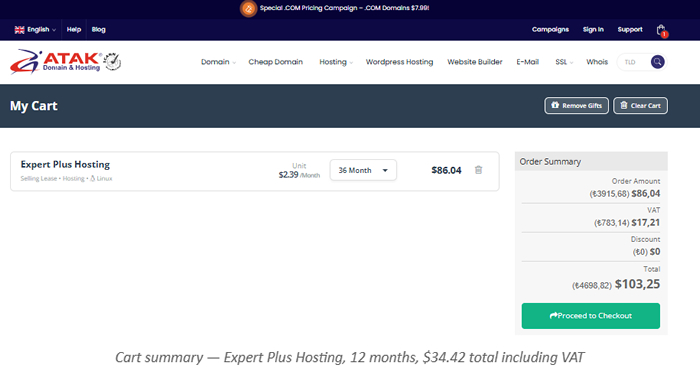Click the $86.04 item price

tap(446, 170)
